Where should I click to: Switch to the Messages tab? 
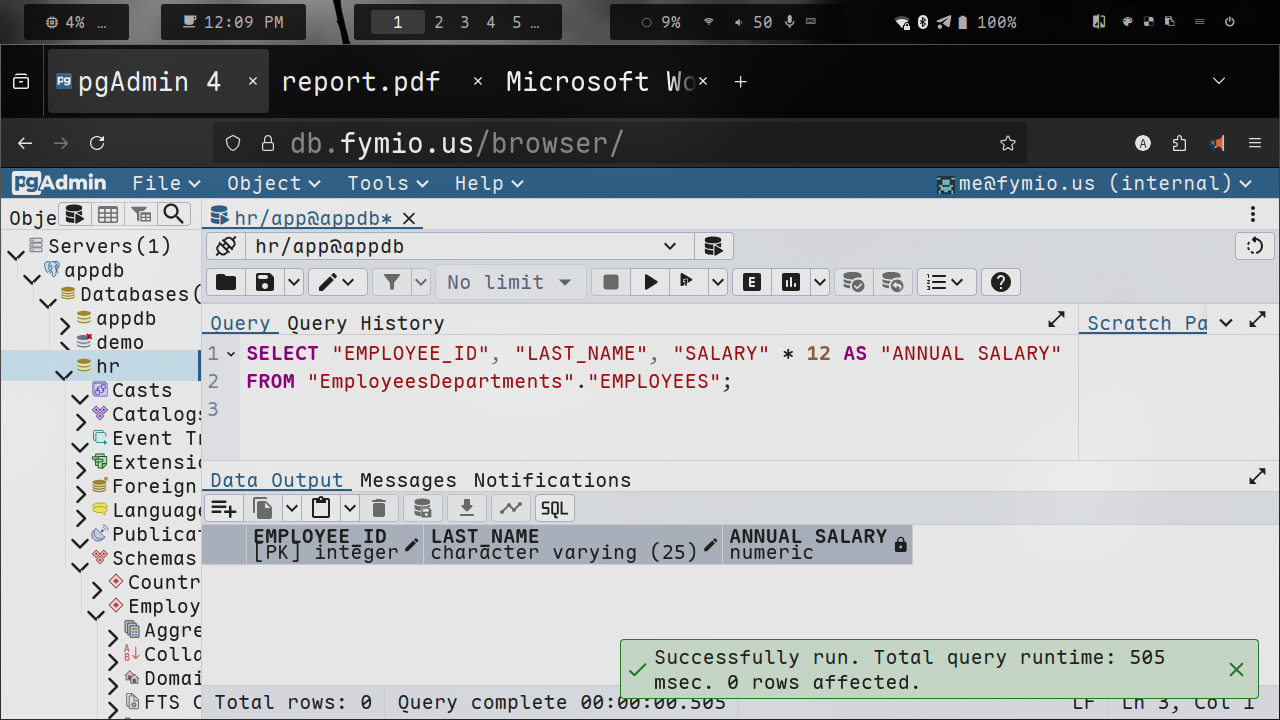pos(408,480)
